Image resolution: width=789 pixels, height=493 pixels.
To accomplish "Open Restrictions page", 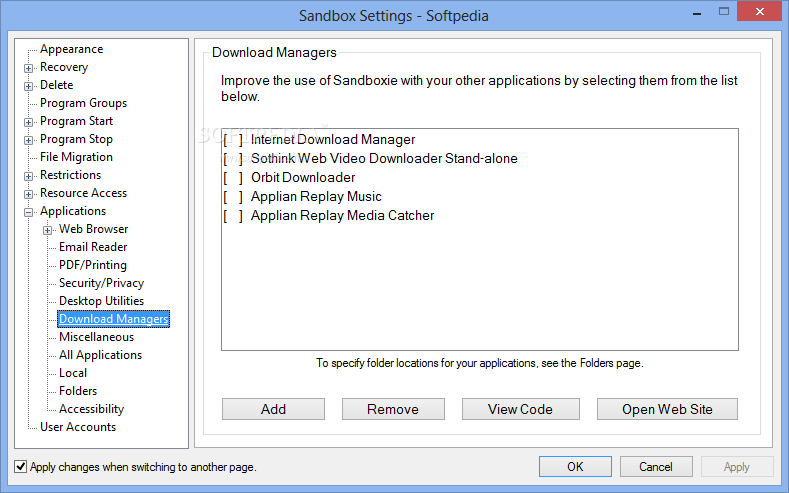I will click(x=70, y=175).
